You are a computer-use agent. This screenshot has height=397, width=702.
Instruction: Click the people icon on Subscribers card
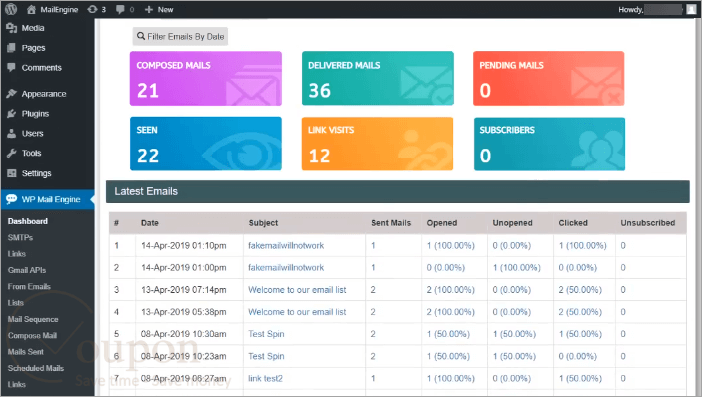coord(598,150)
